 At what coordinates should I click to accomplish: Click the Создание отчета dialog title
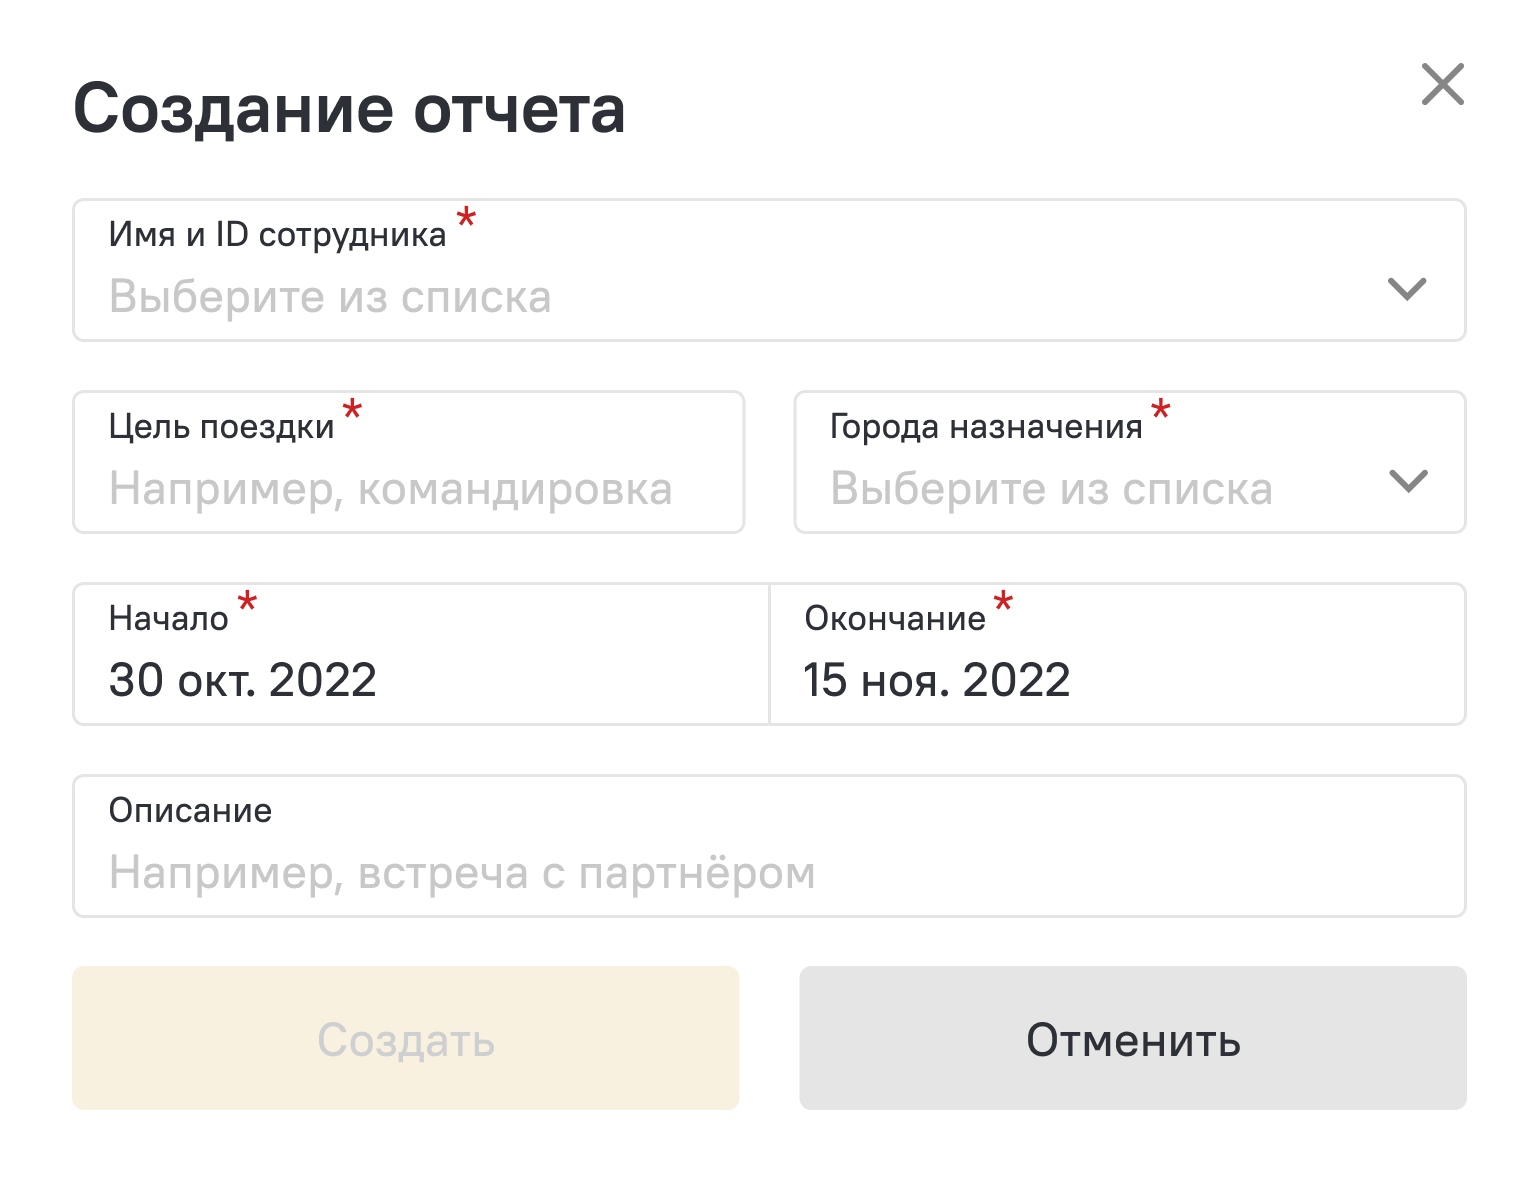(349, 109)
